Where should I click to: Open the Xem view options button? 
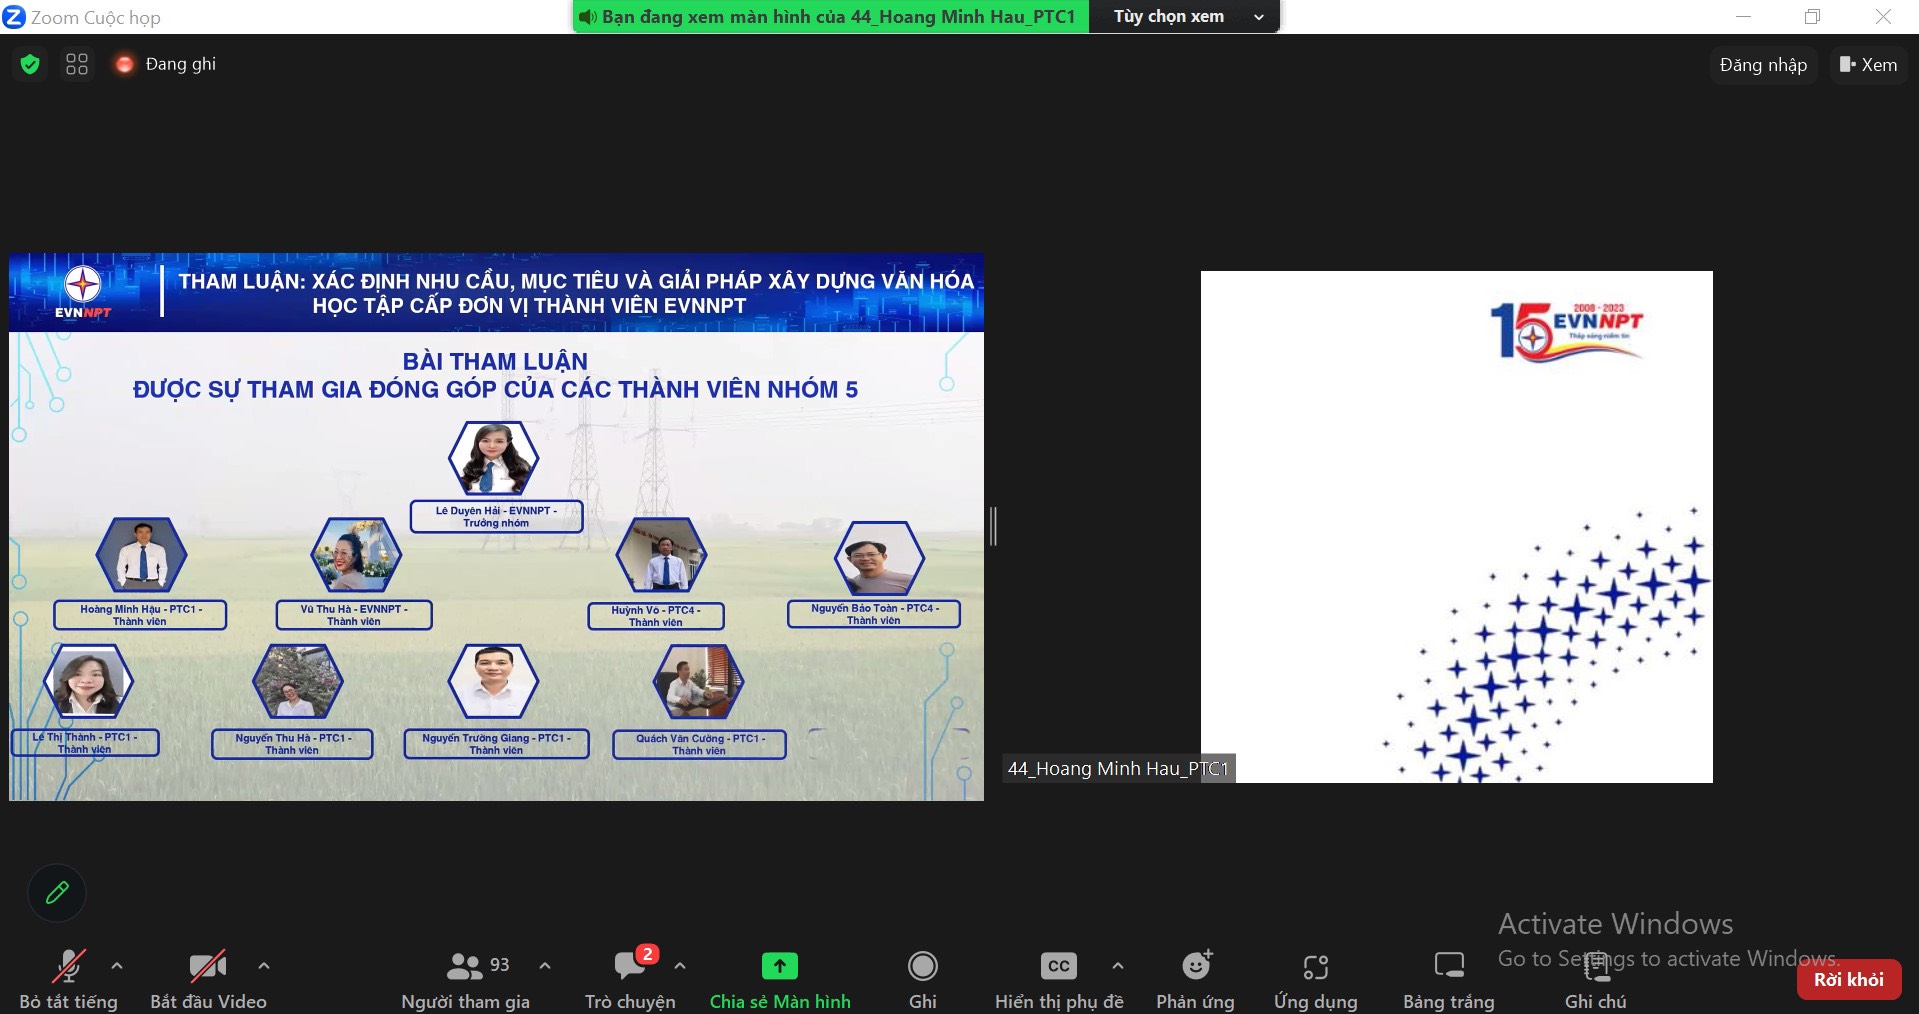1868,65
